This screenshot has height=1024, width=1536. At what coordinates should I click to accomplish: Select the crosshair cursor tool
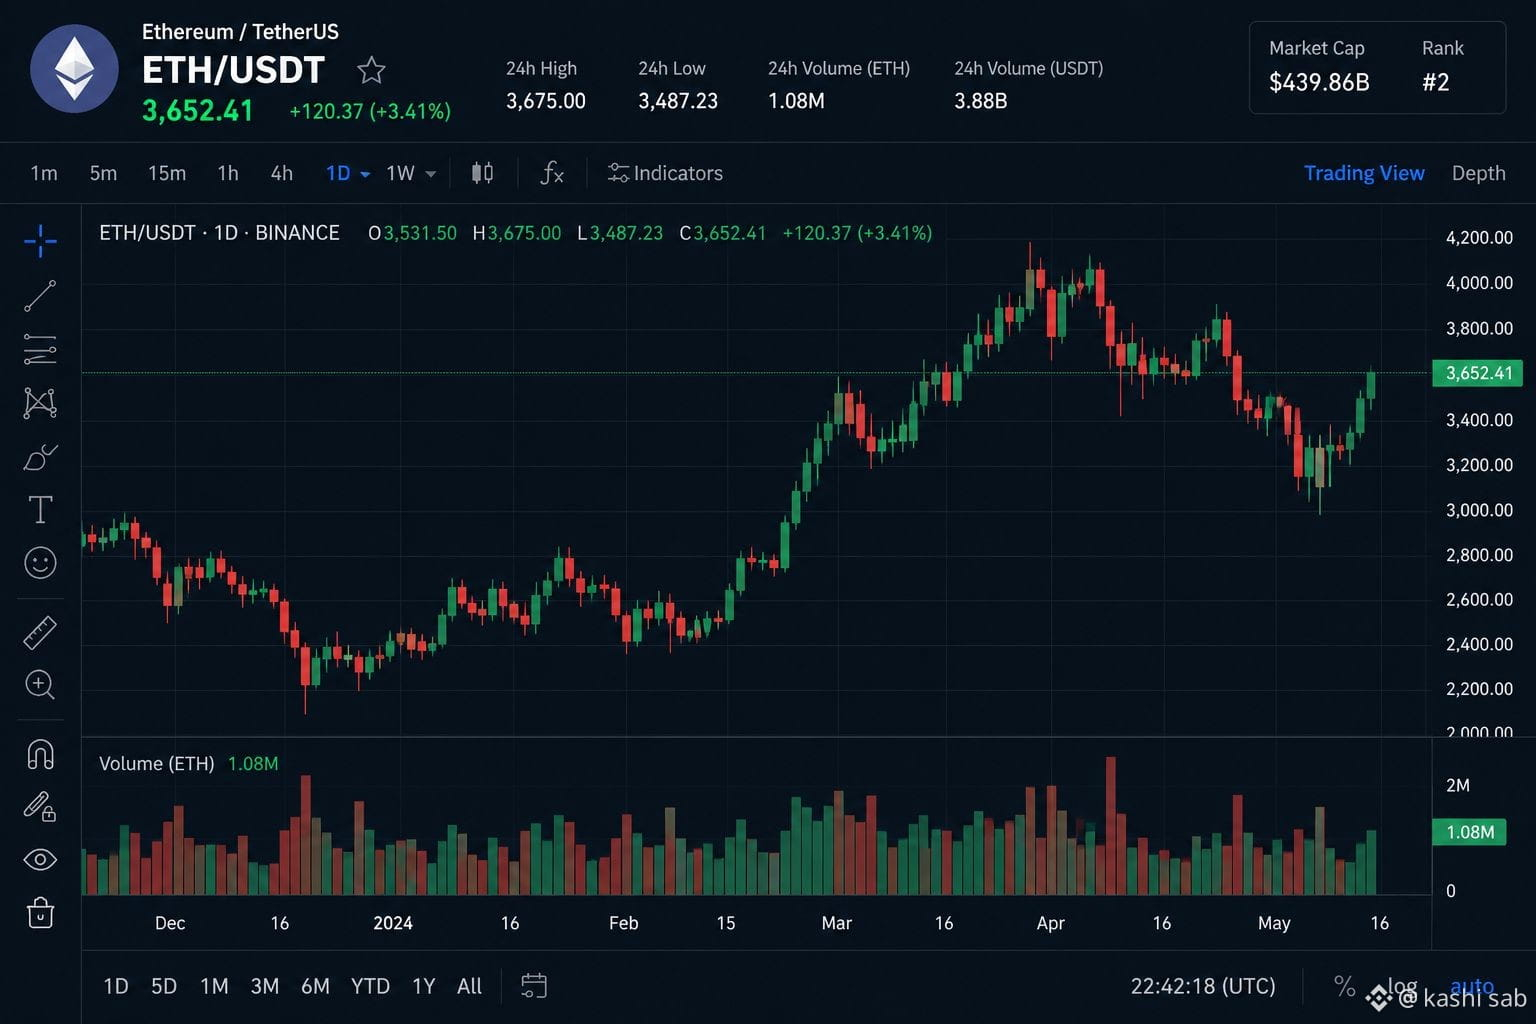click(x=40, y=240)
